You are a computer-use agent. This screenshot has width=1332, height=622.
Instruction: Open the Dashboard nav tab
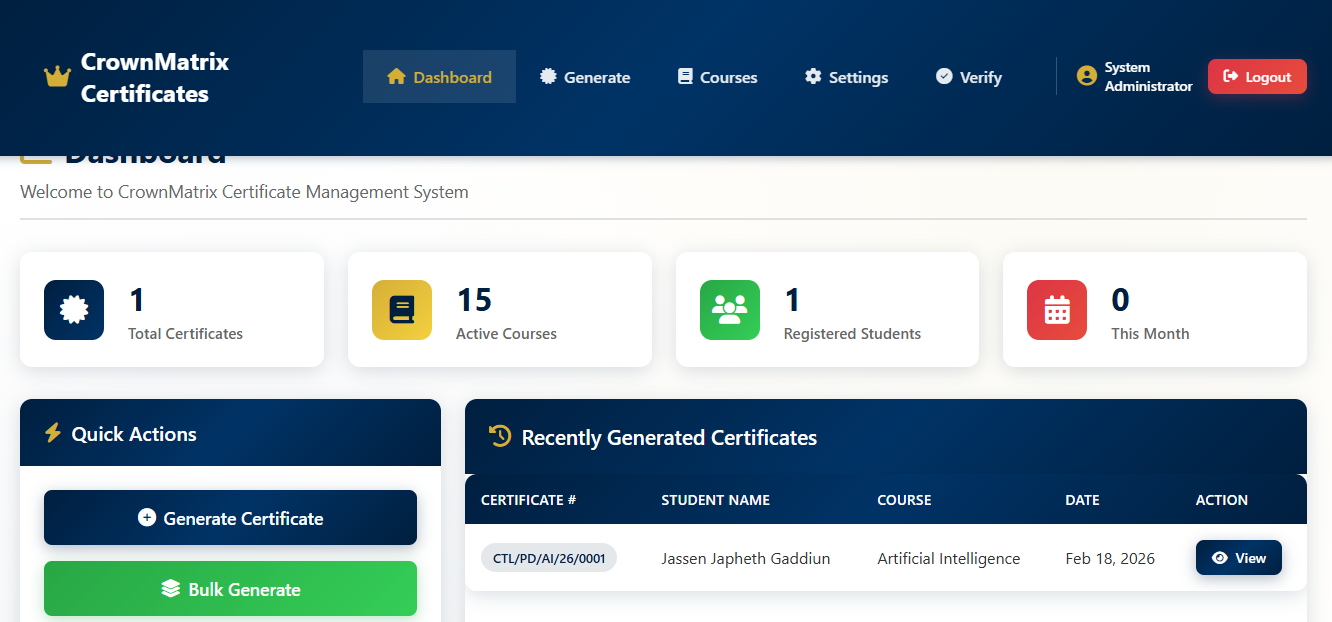click(439, 77)
